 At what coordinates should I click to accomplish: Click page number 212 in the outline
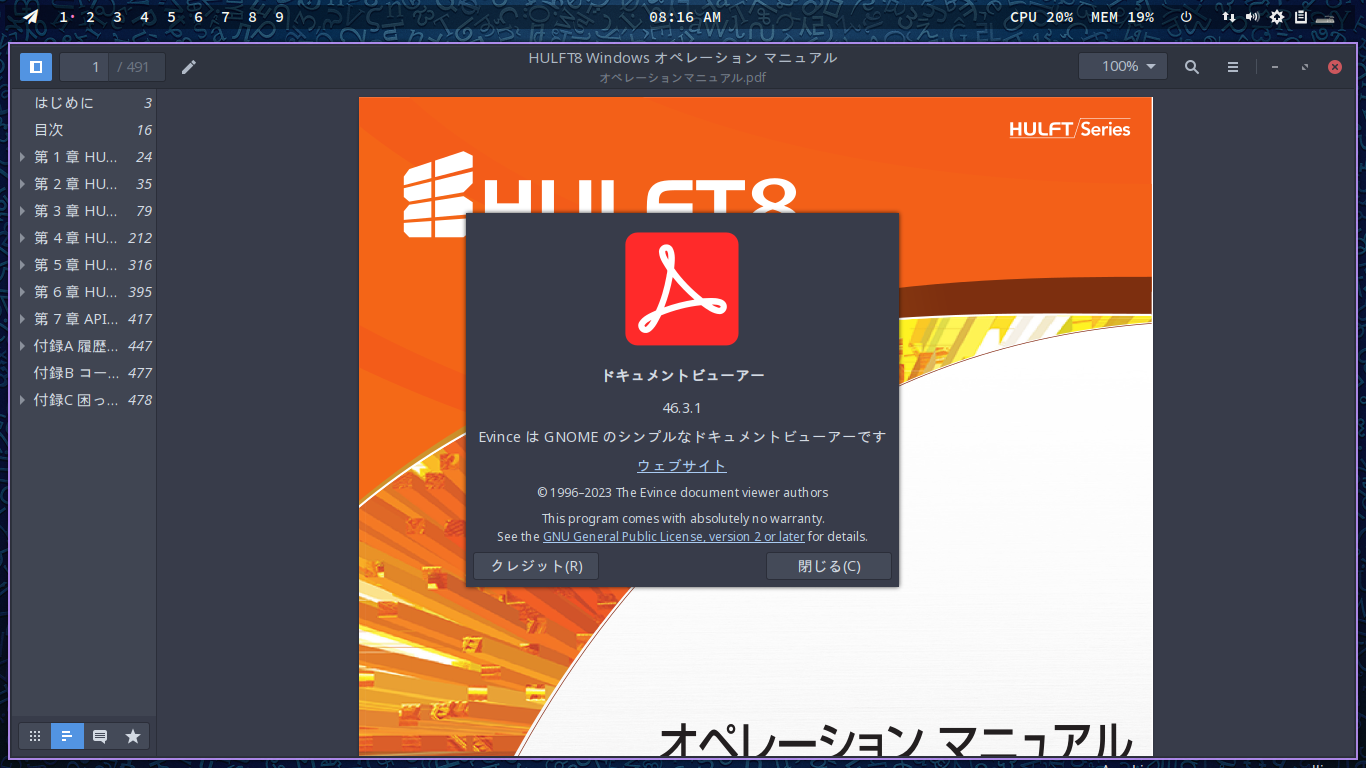click(x=140, y=238)
